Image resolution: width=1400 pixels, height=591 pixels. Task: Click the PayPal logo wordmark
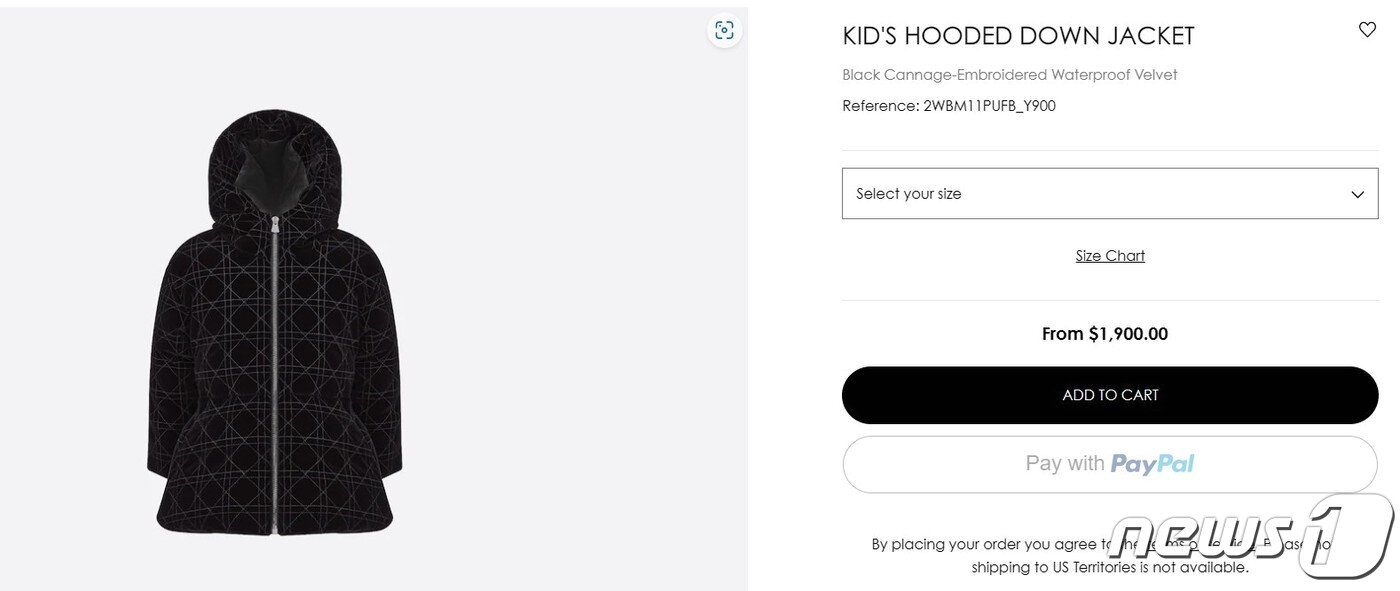point(1153,464)
